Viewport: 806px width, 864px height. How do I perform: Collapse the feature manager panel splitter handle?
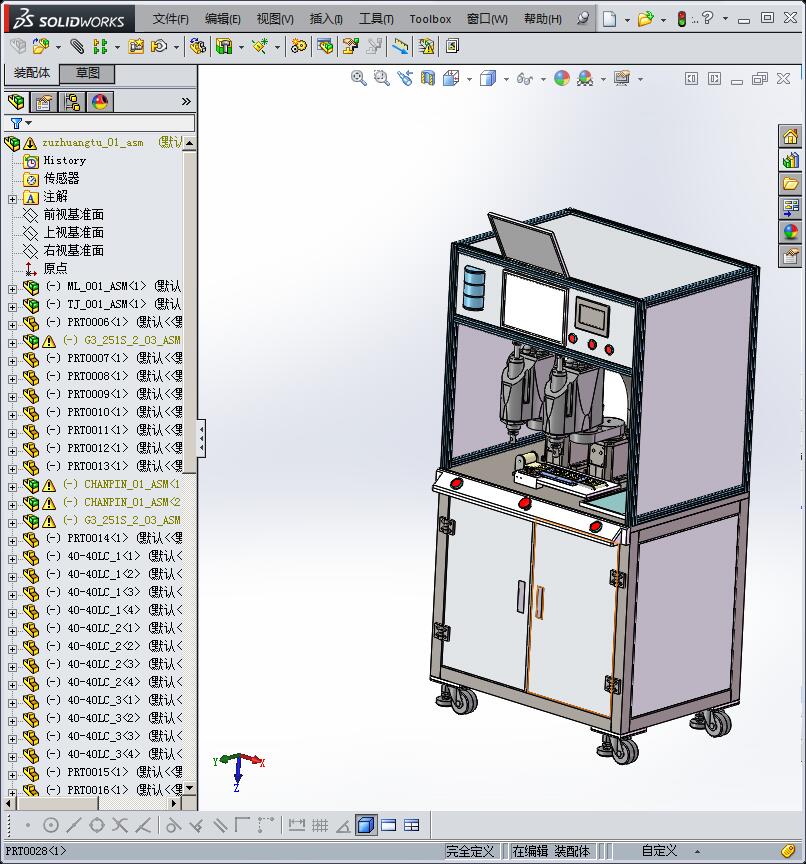202,438
